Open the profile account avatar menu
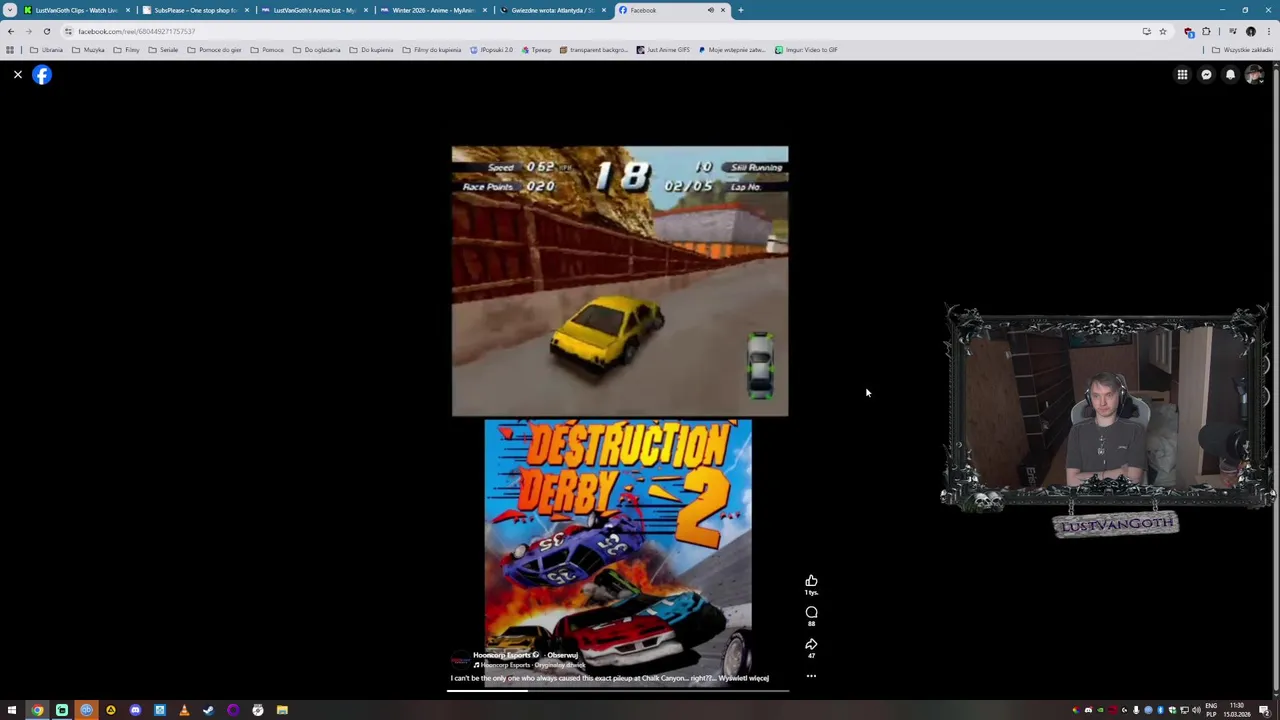The height and width of the screenshot is (720, 1280). pyautogui.click(x=1254, y=74)
